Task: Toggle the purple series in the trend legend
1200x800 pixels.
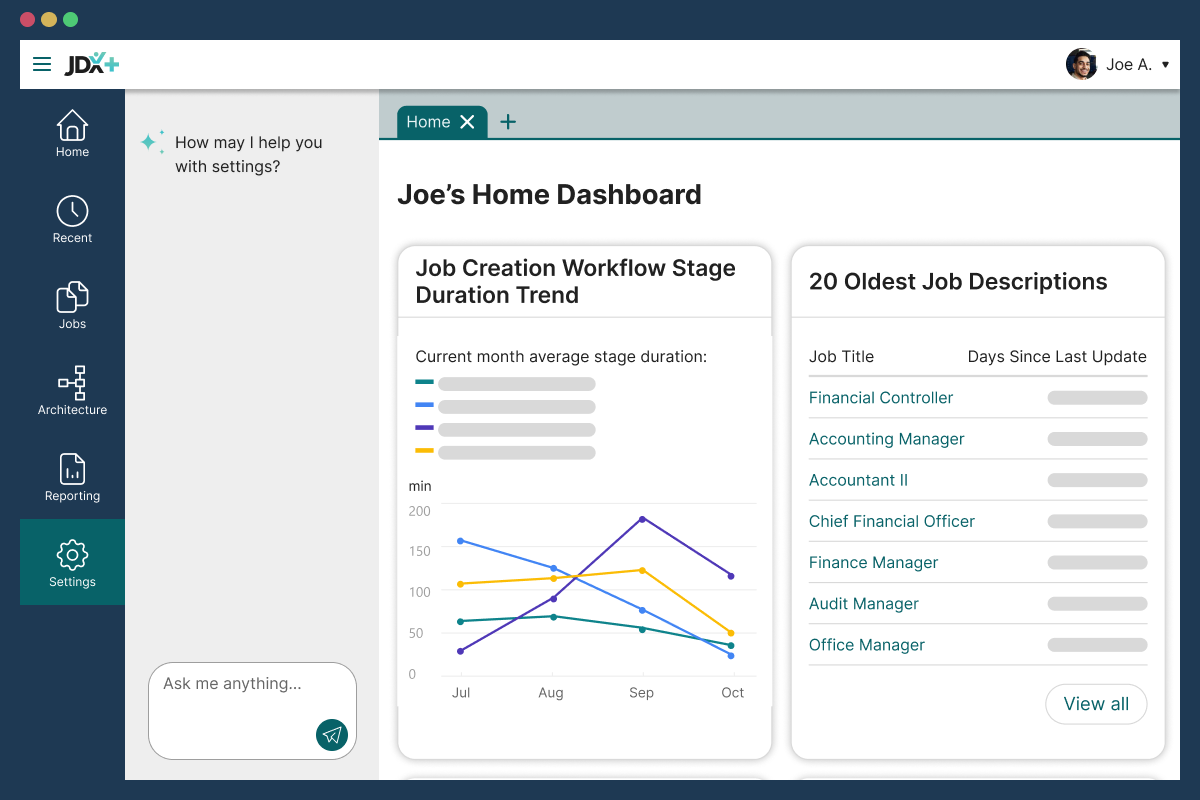Action: pos(424,429)
